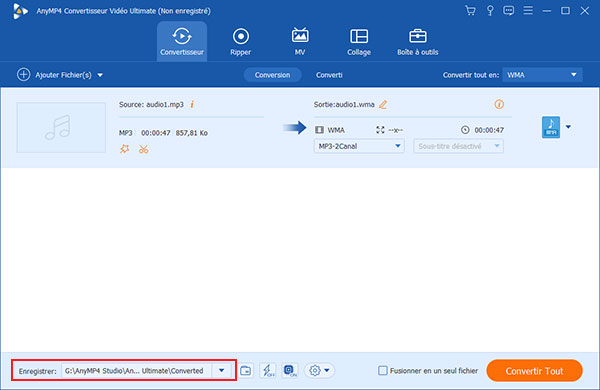Check Fusionner en un seul fichier

point(383,370)
